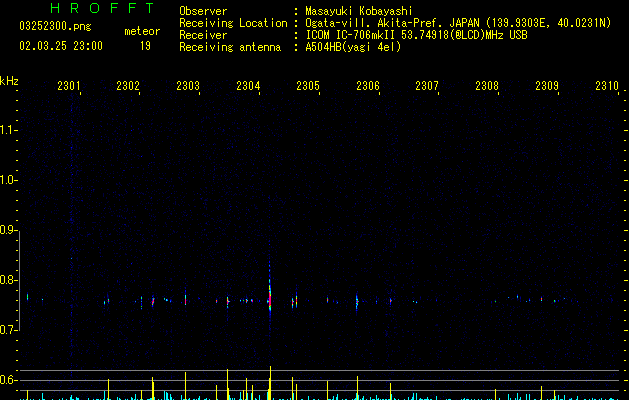Click the 0.8 kHz frequency label
Image resolution: width=629 pixels, height=400 pixels.
(8, 280)
